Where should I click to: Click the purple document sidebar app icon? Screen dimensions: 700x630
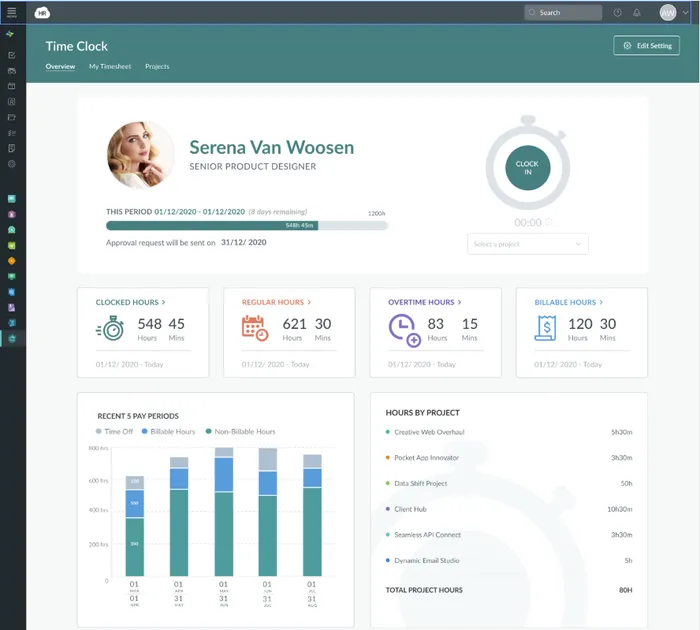tap(12, 308)
